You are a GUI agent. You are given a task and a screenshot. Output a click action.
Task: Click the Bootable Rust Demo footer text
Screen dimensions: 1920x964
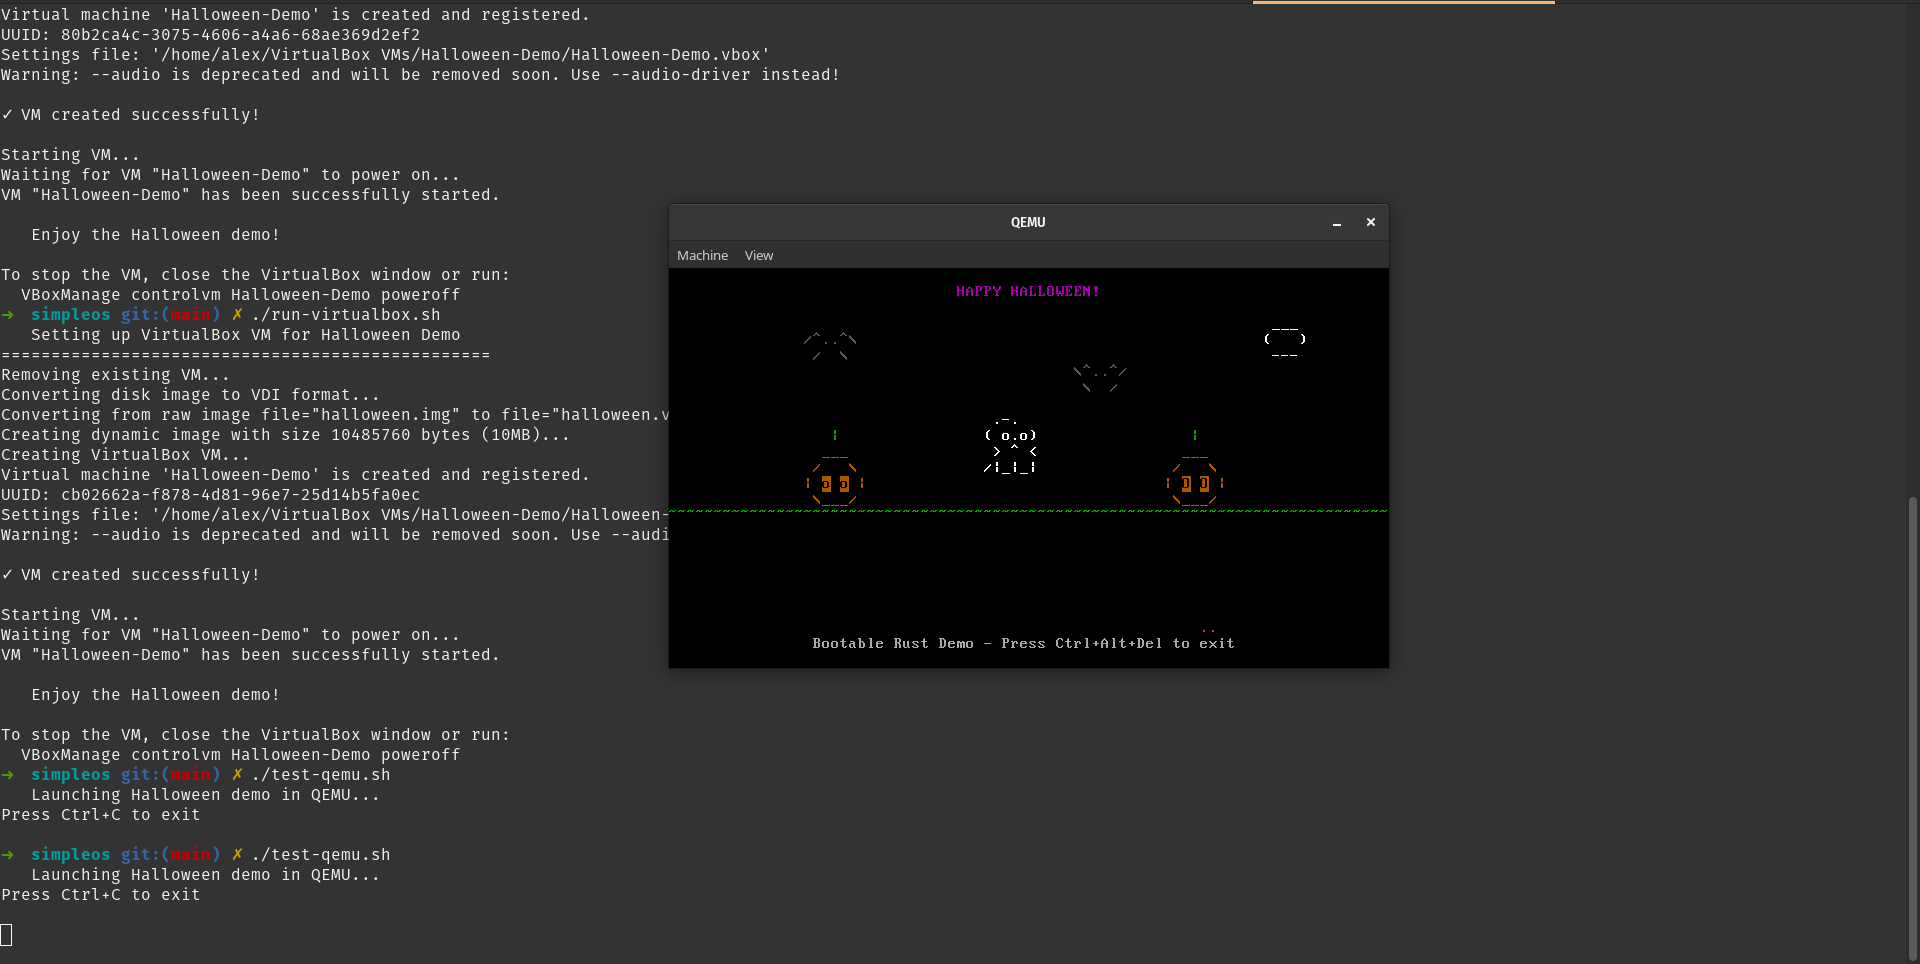1023,644
